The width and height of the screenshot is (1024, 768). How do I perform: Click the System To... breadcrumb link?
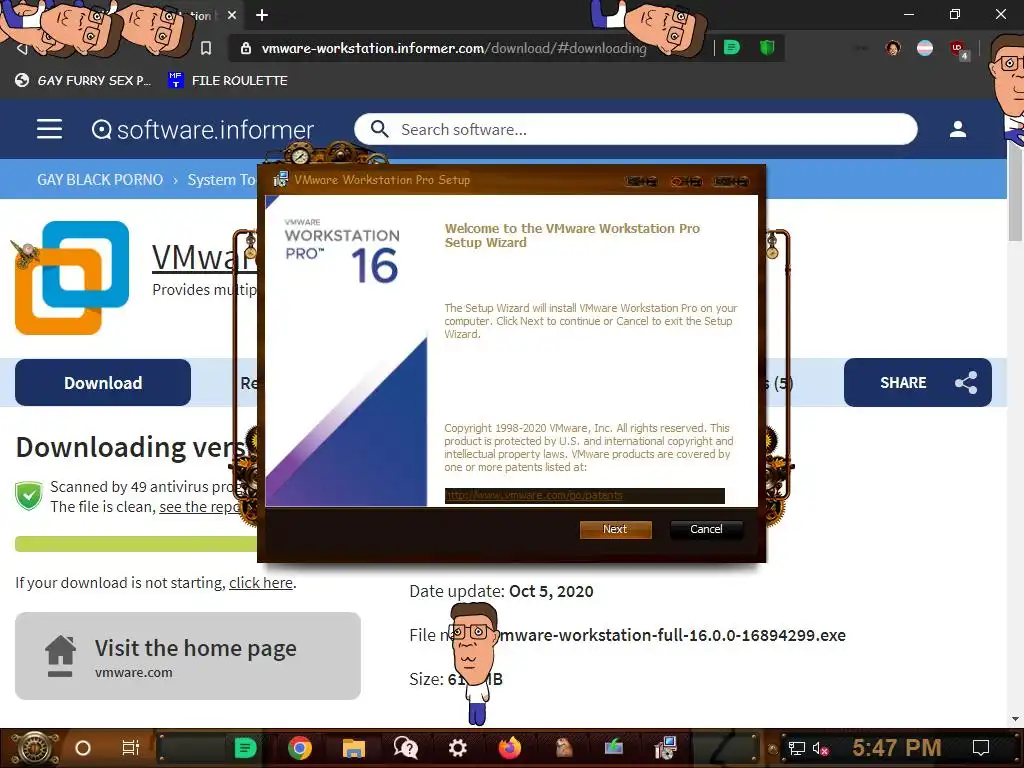pyautogui.click(x=221, y=180)
